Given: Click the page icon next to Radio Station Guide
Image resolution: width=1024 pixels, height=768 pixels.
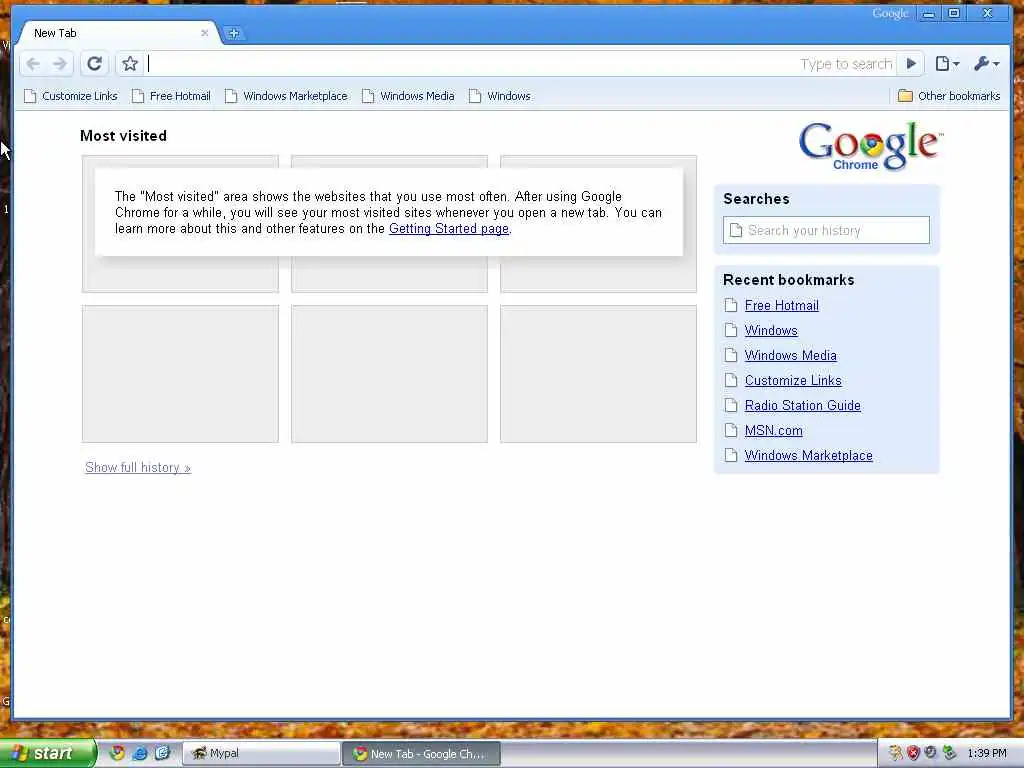Looking at the screenshot, I should (731, 406).
